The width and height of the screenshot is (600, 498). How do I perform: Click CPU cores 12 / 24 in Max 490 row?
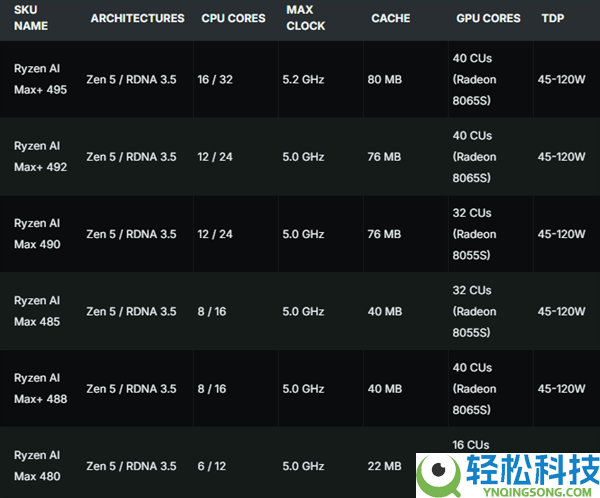[x=215, y=234]
